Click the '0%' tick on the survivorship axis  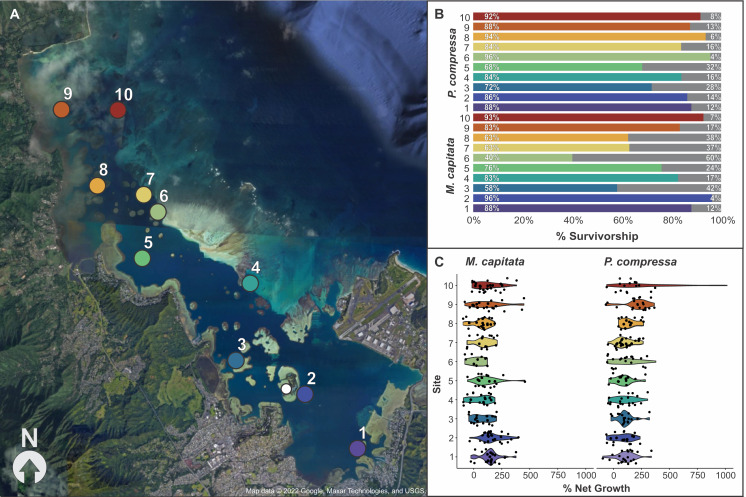pos(474,220)
